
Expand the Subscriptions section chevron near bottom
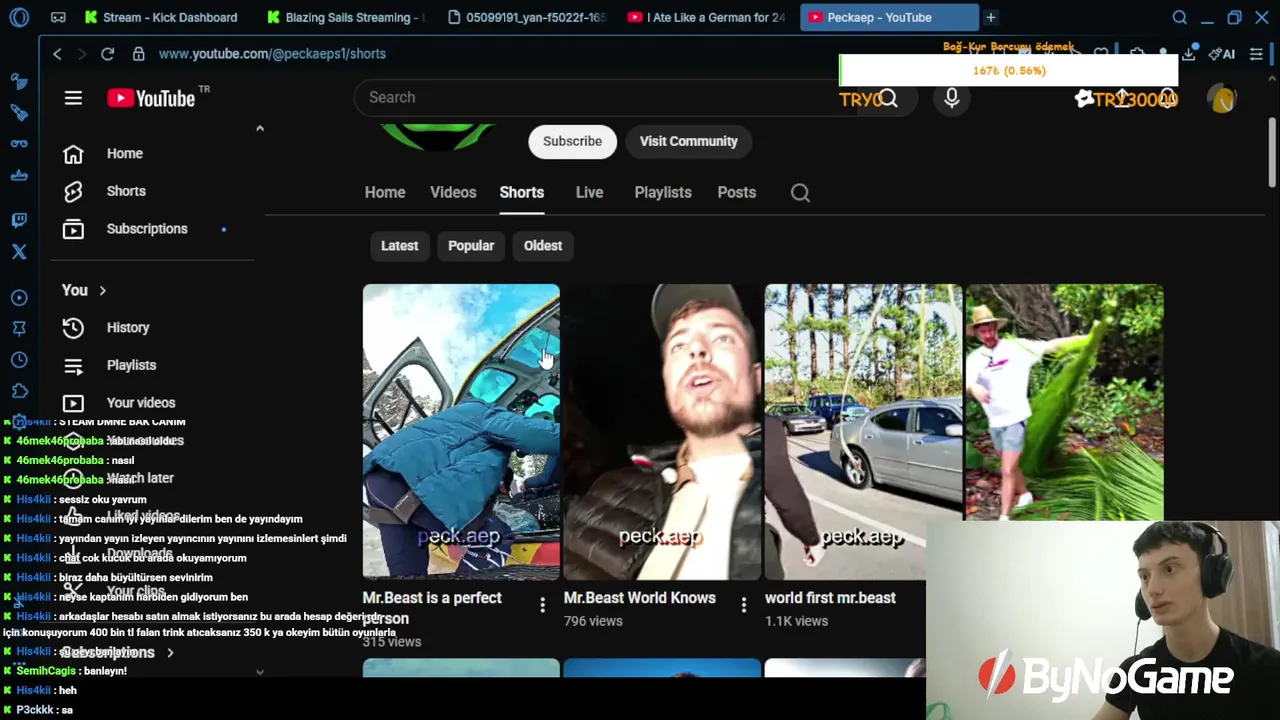tap(170, 653)
